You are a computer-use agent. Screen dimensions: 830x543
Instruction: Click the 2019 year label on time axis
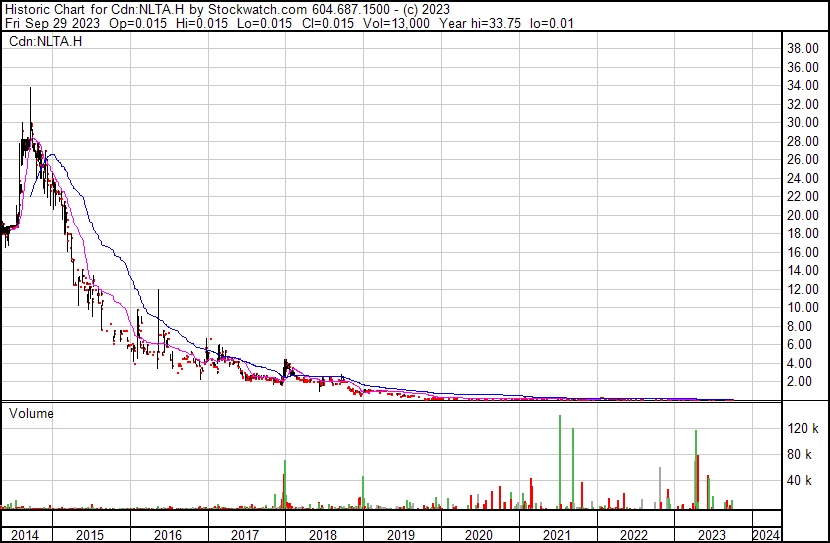point(401,535)
